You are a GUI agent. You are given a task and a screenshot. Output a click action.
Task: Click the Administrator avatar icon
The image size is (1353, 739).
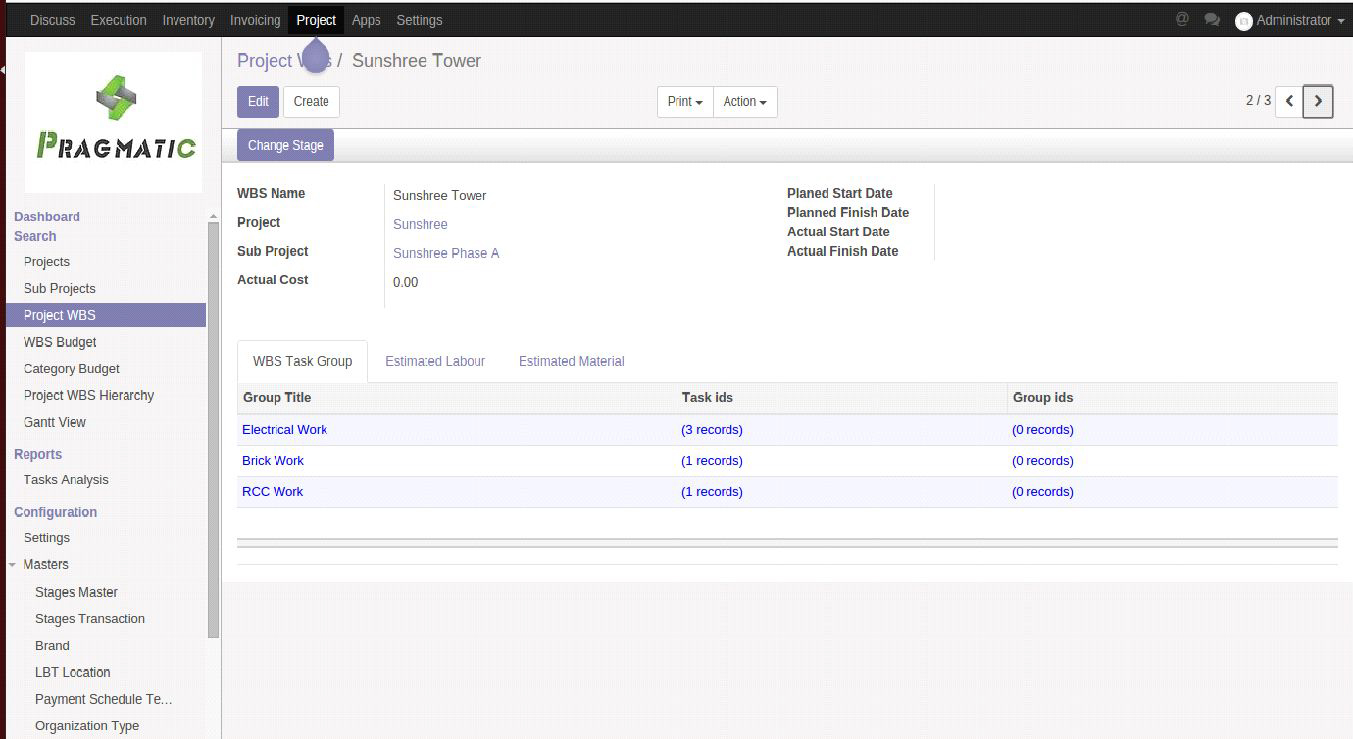coord(1244,21)
